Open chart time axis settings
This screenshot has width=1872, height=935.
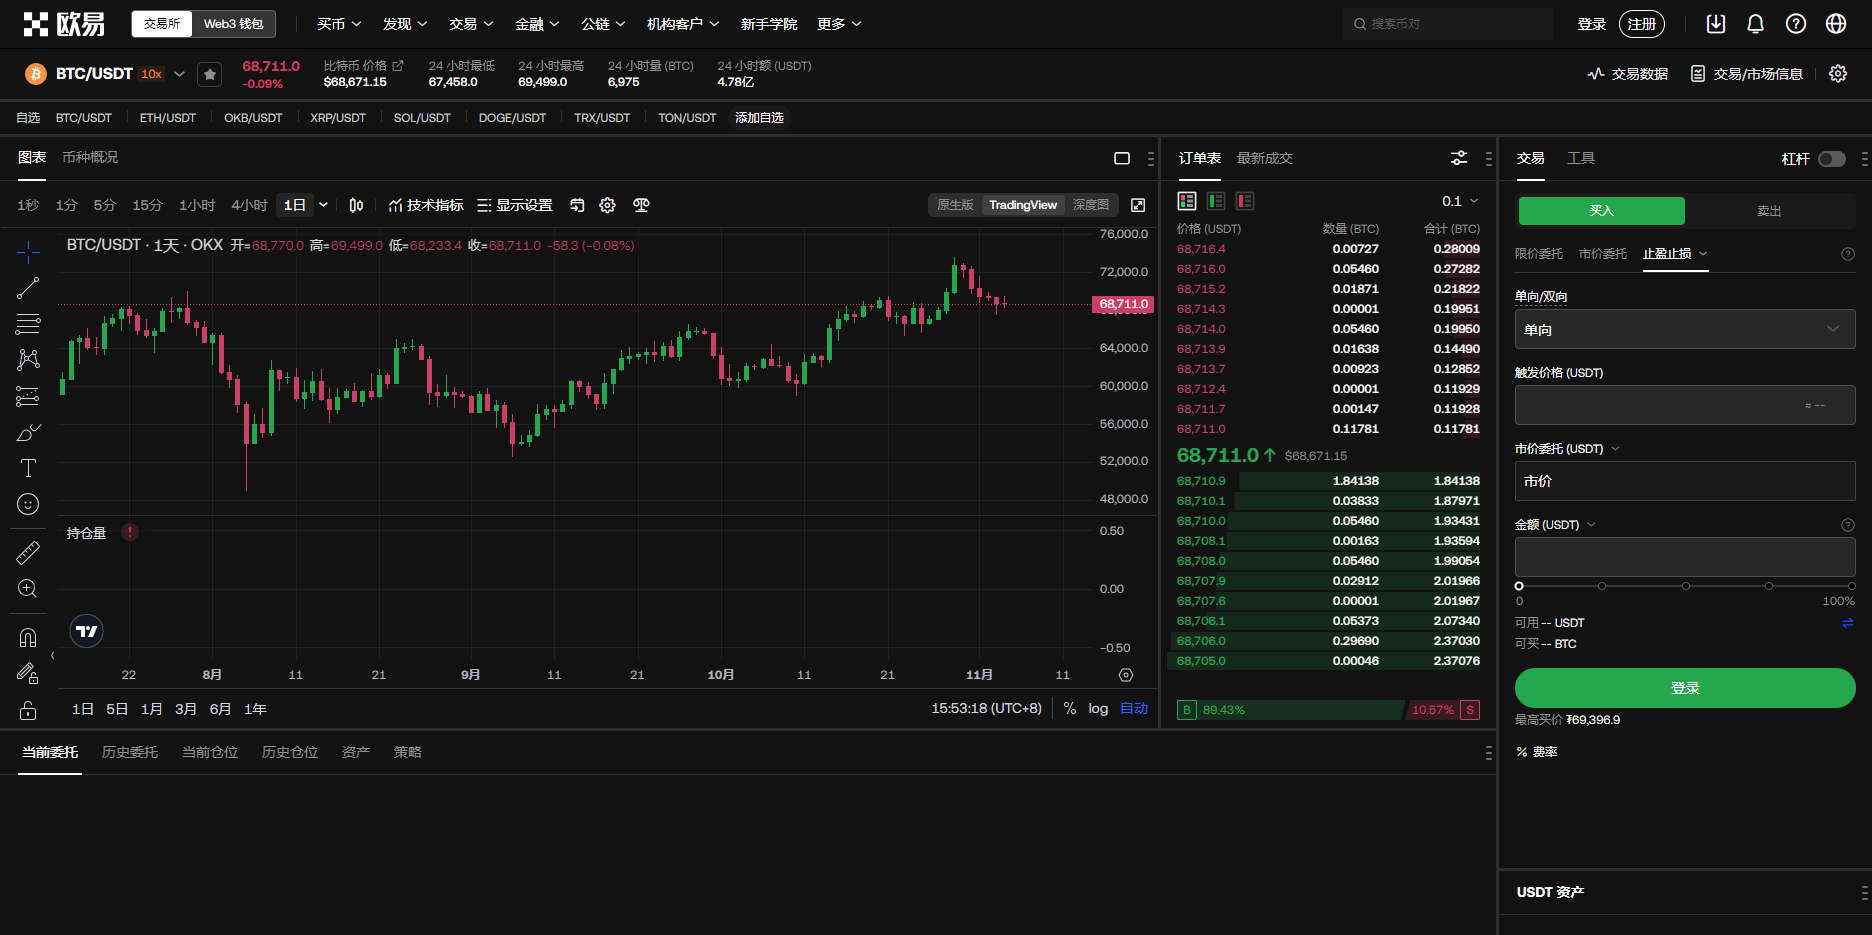click(x=1126, y=675)
